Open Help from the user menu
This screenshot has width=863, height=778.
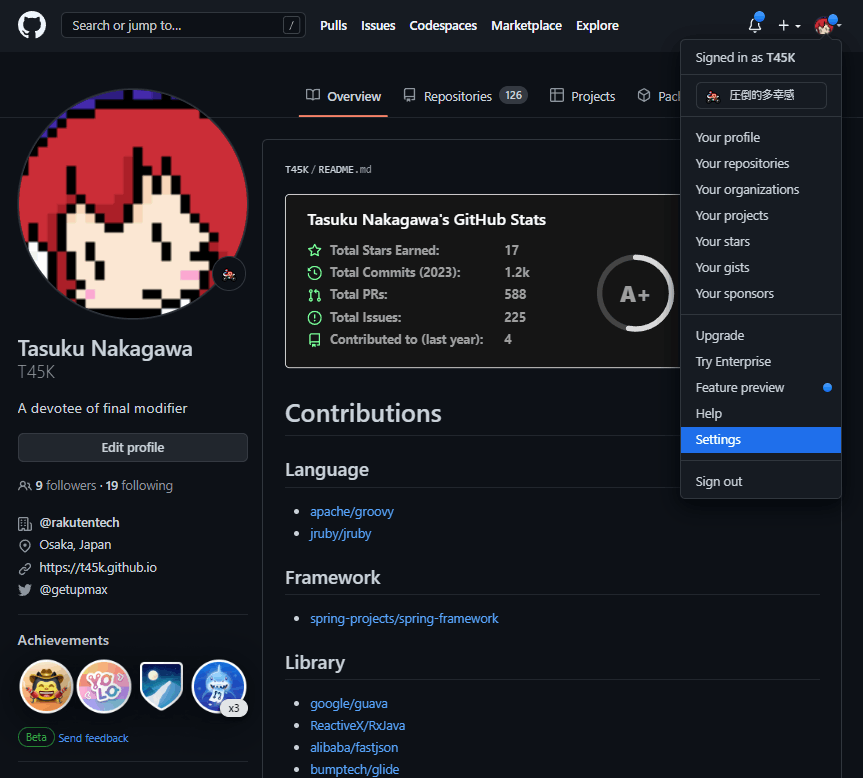point(761,414)
